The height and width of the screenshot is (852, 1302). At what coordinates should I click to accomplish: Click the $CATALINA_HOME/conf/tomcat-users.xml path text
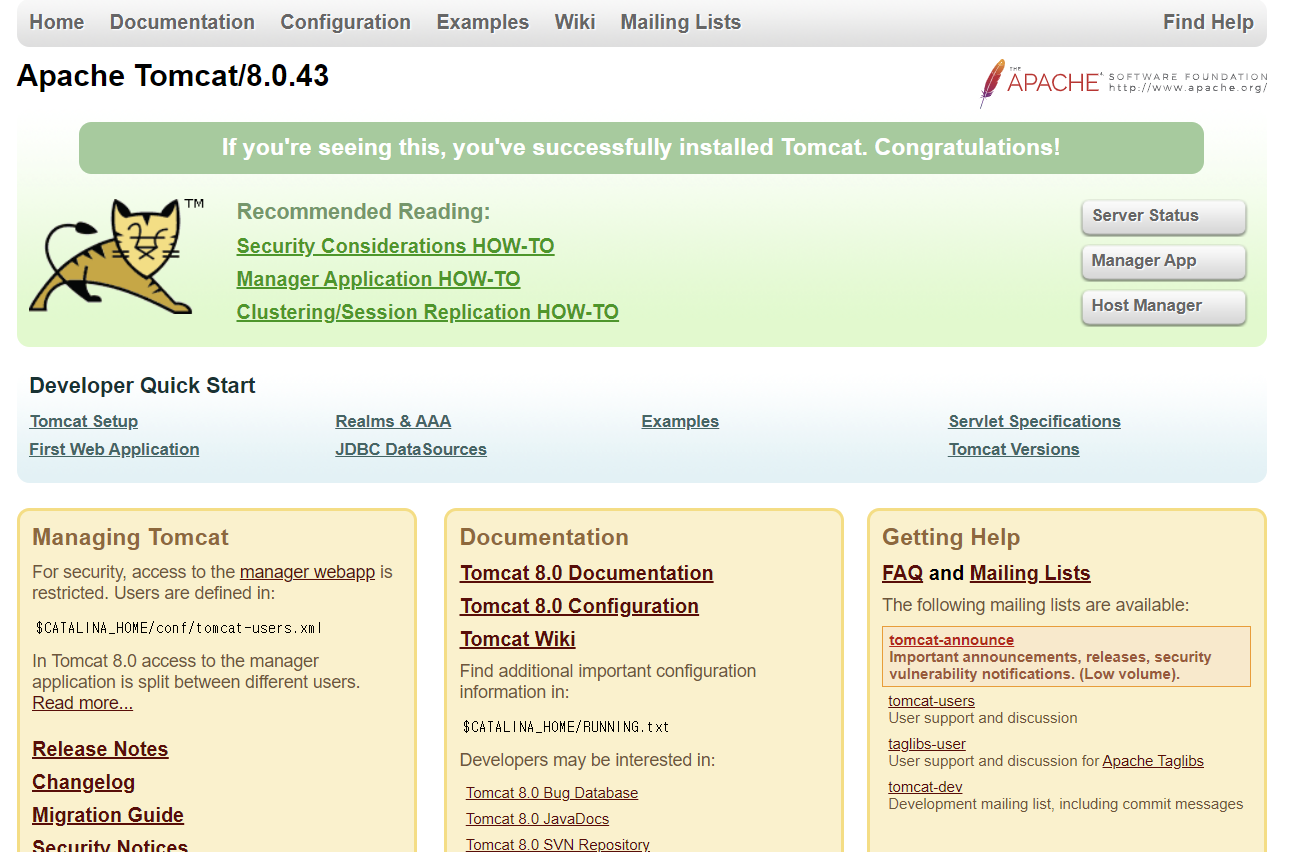tap(178, 628)
